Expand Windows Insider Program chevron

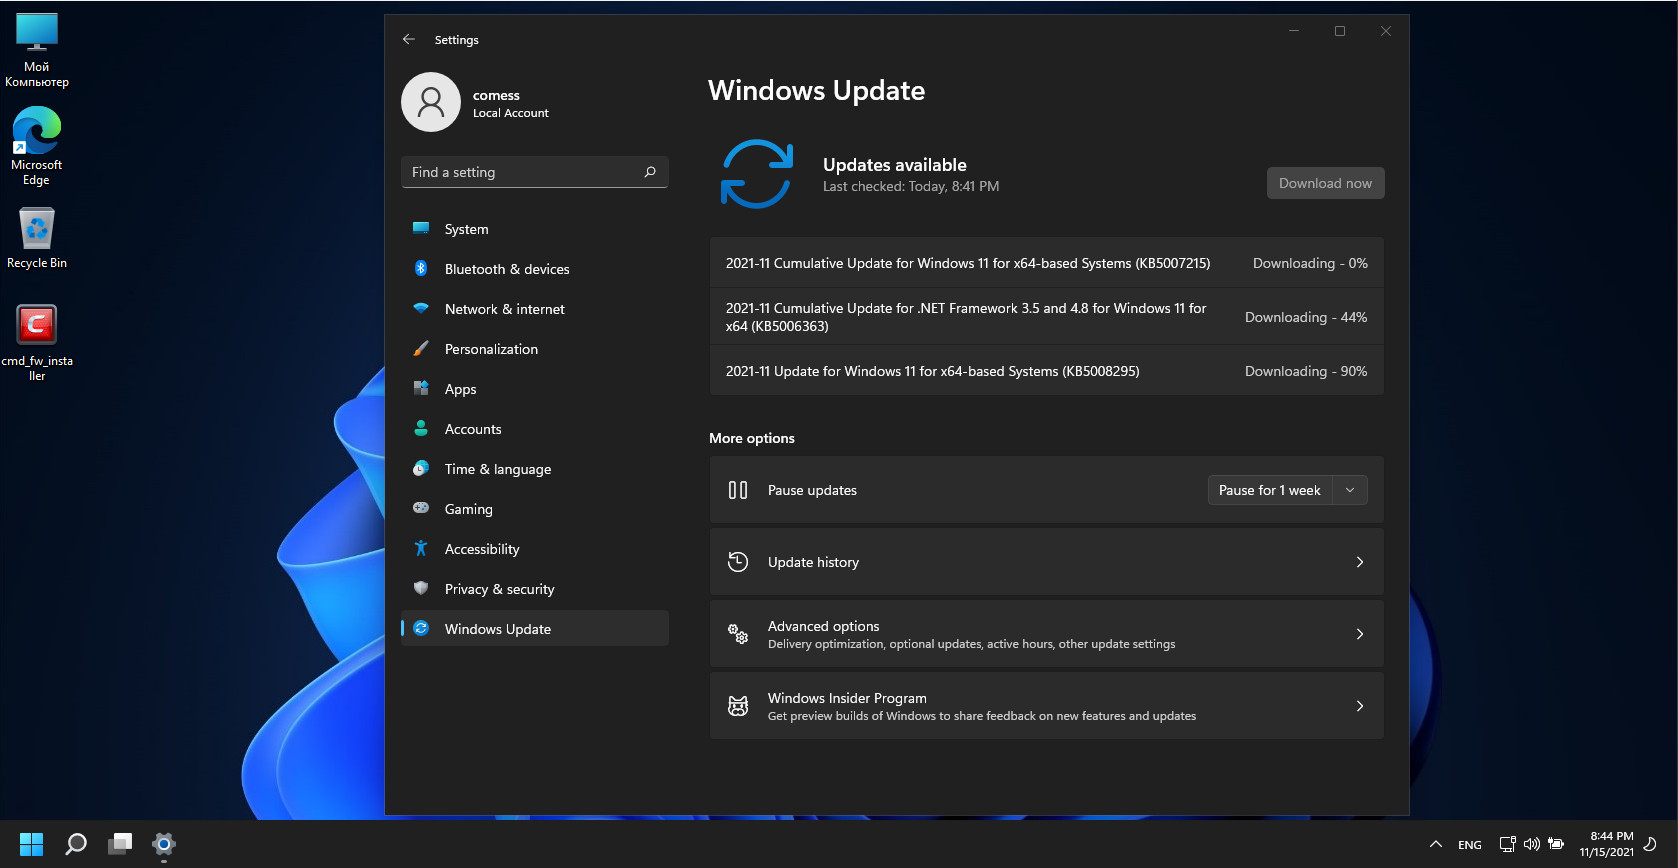pos(1360,706)
